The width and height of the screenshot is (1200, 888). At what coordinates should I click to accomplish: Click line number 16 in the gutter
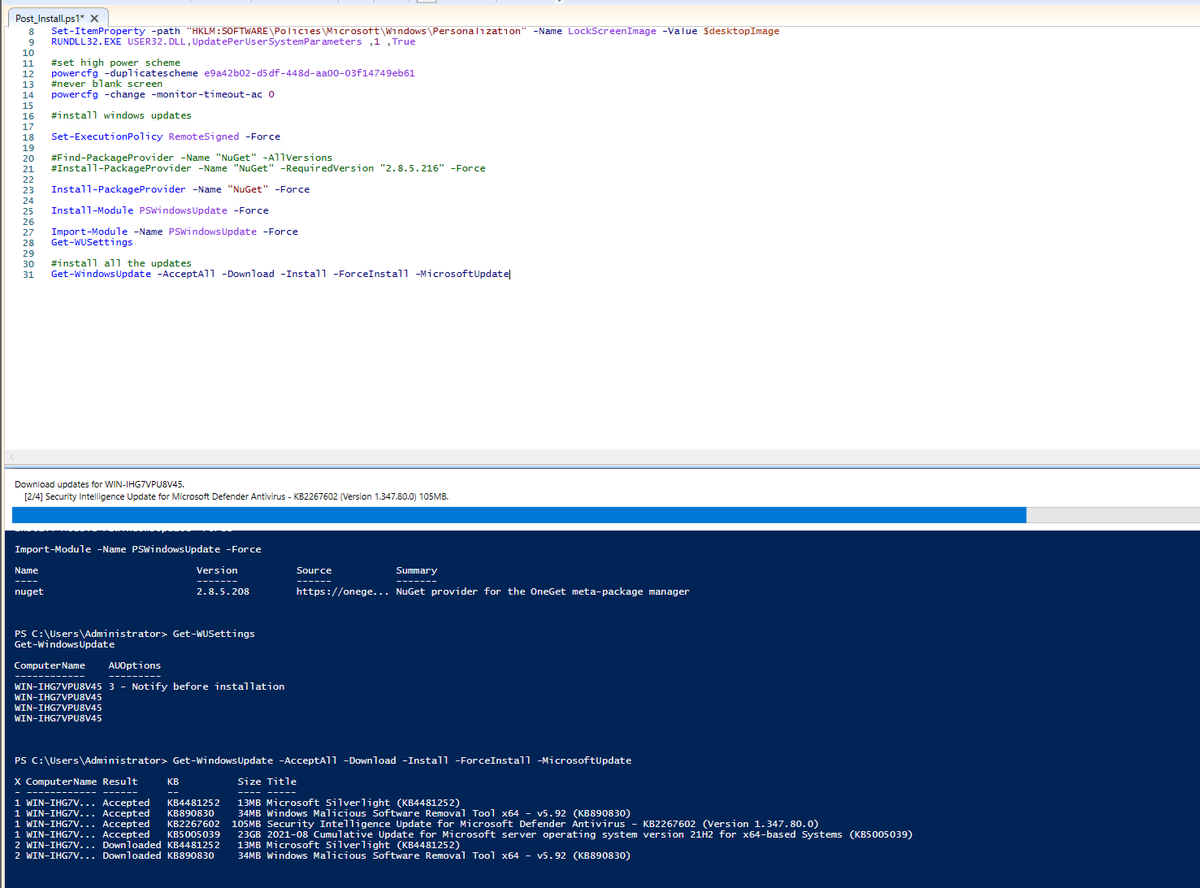[28, 116]
